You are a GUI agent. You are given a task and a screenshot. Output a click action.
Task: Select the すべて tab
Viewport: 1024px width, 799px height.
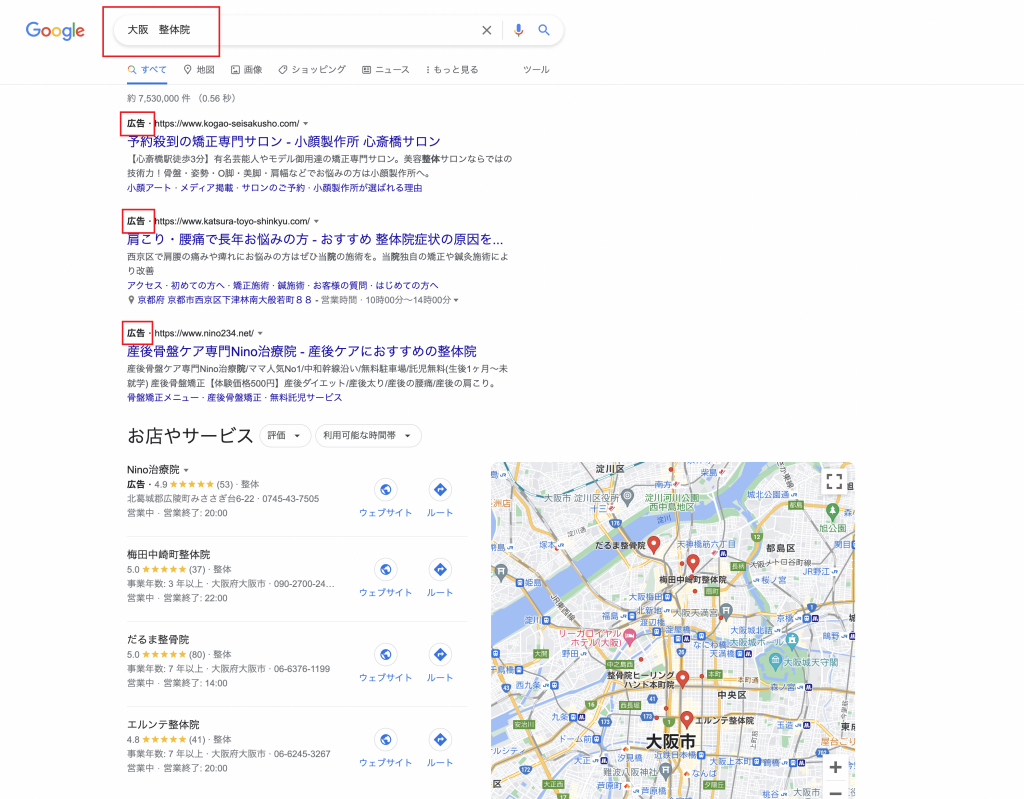147,69
